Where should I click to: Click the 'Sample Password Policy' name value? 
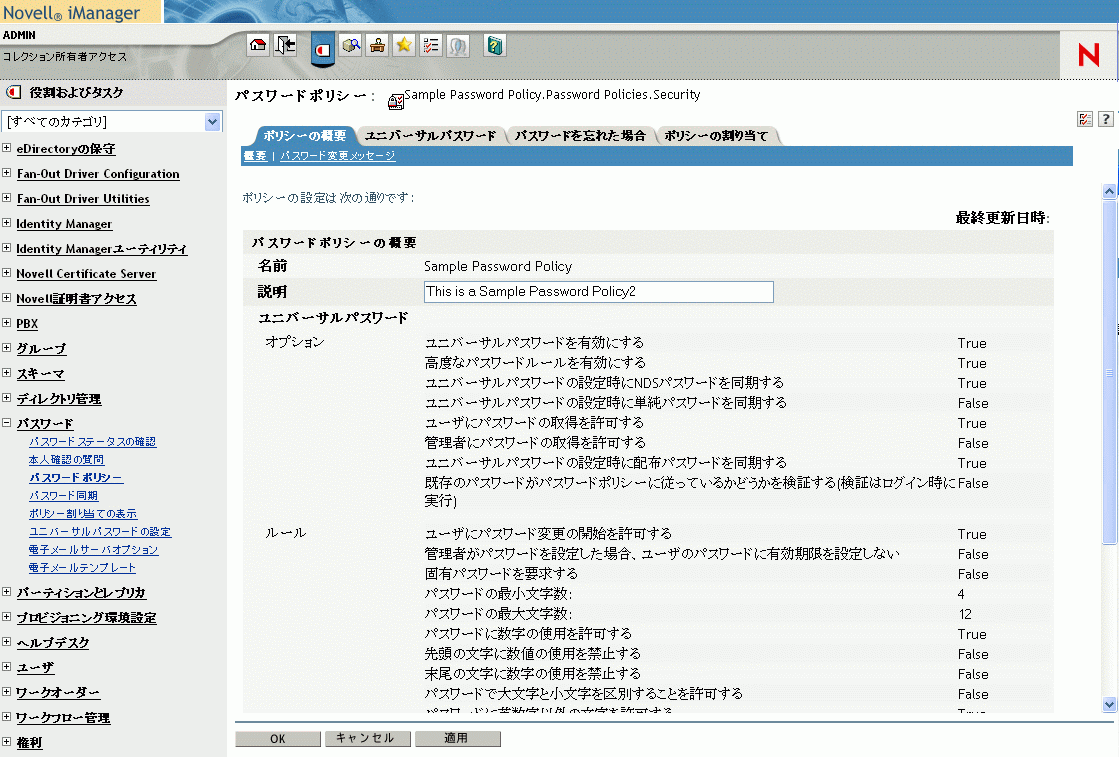point(498,266)
